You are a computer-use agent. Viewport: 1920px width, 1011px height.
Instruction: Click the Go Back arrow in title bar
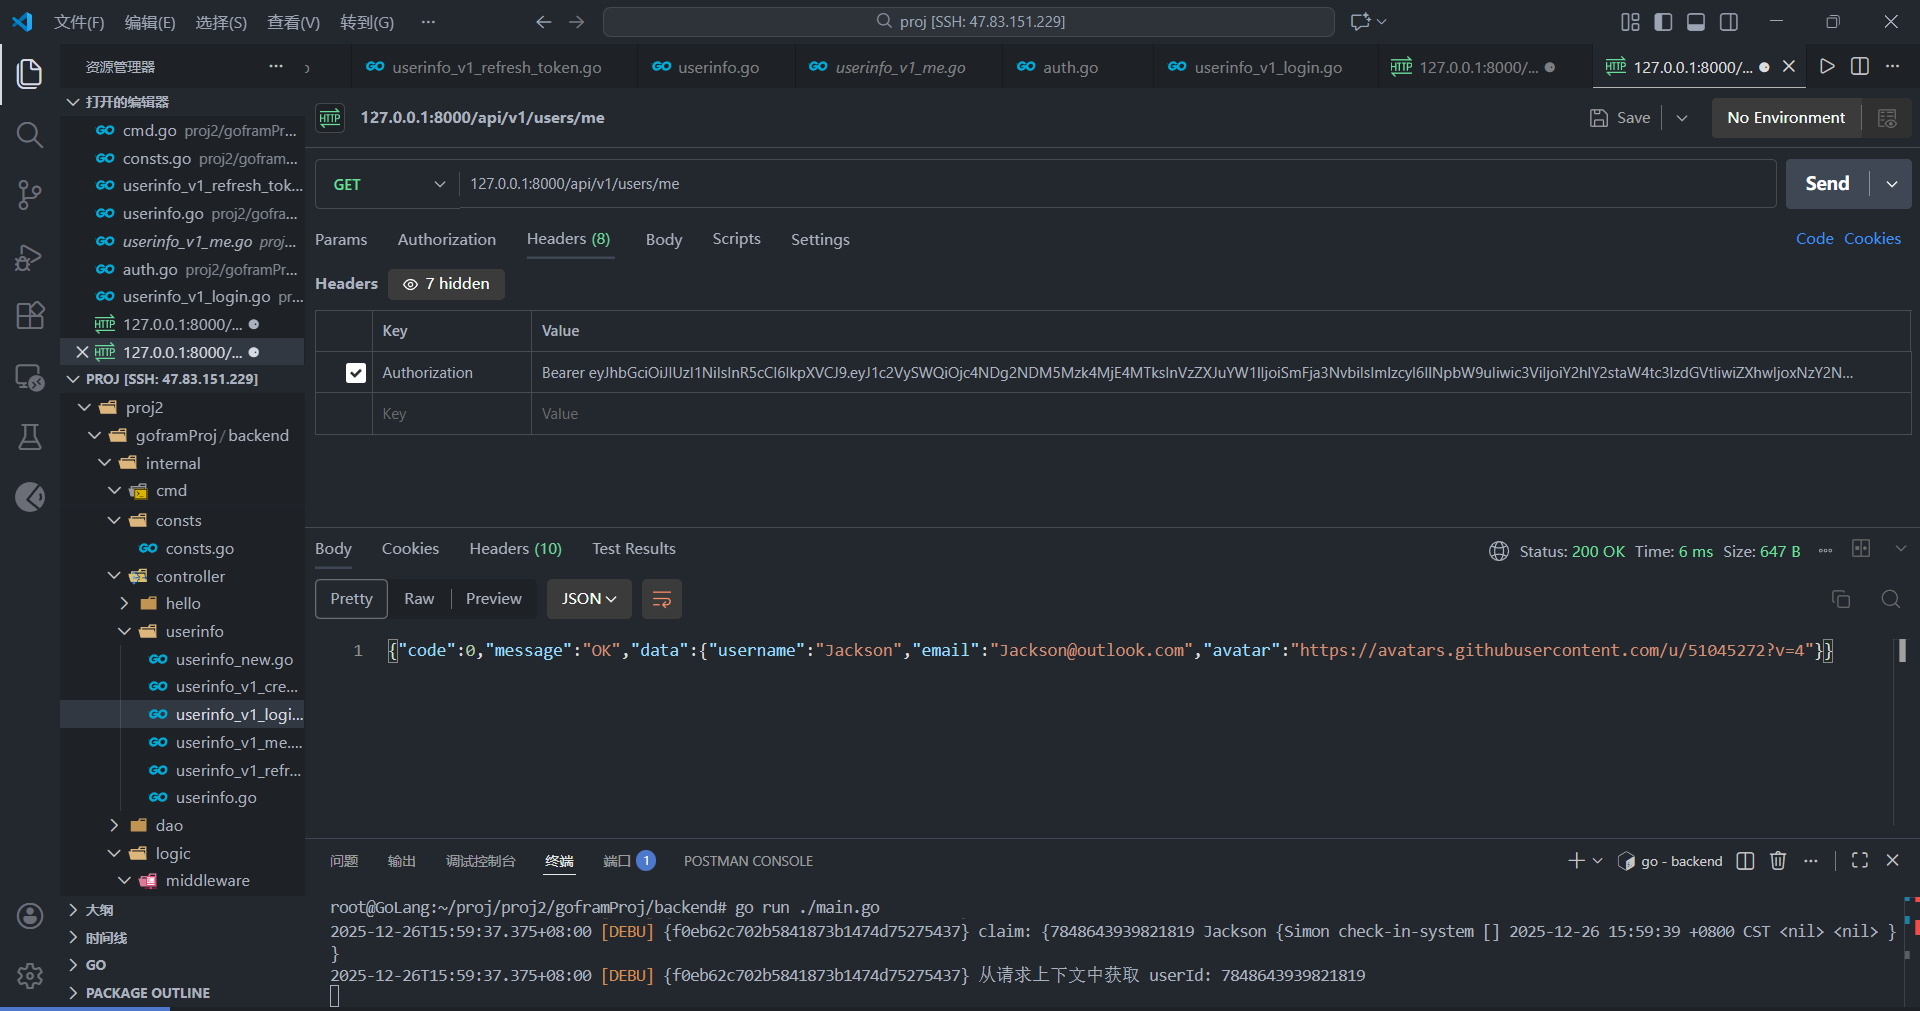pos(543,22)
